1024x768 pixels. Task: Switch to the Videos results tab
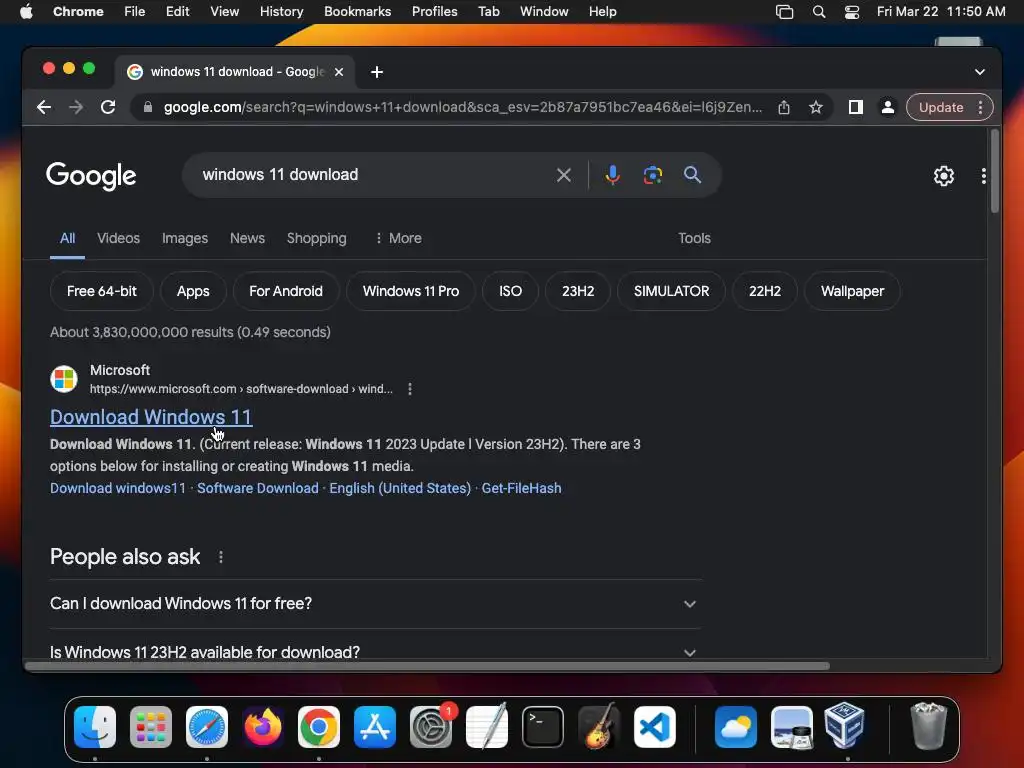tap(118, 238)
